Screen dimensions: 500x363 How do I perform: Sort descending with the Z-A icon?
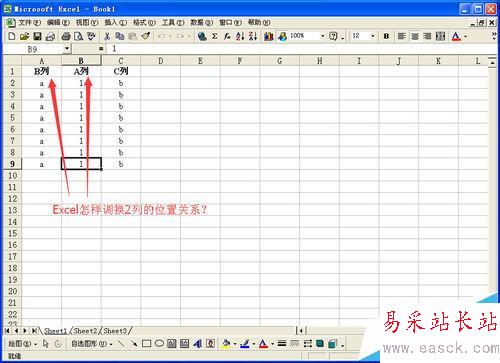pyautogui.click(x=253, y=36)
